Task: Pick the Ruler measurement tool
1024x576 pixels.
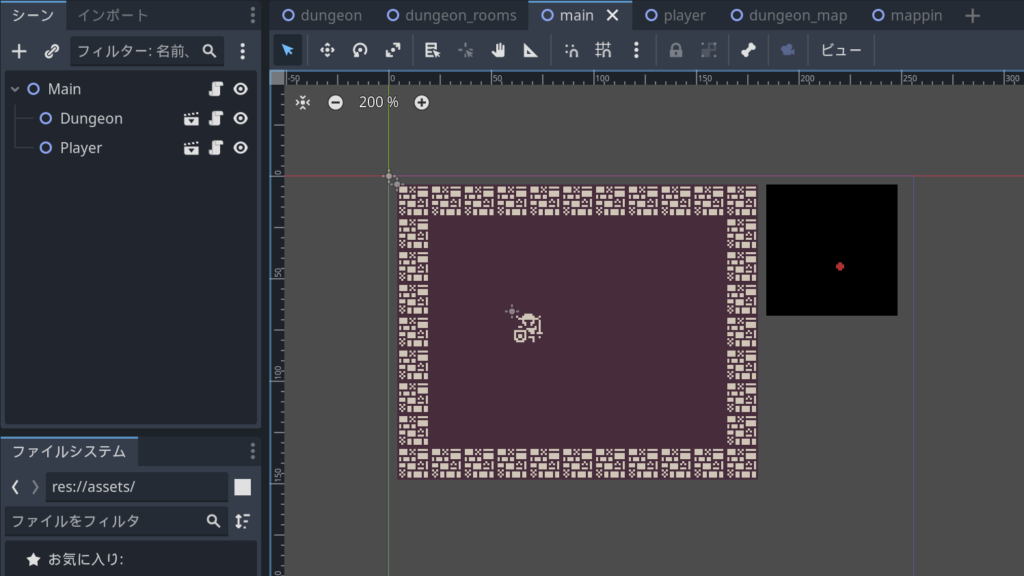Action: (x=531, y=50)
